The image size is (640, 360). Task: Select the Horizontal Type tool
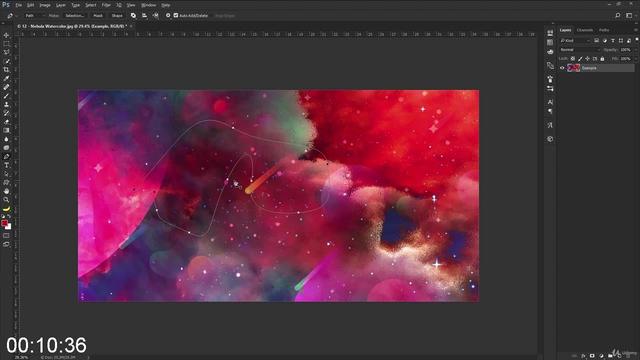click(6, 165)
